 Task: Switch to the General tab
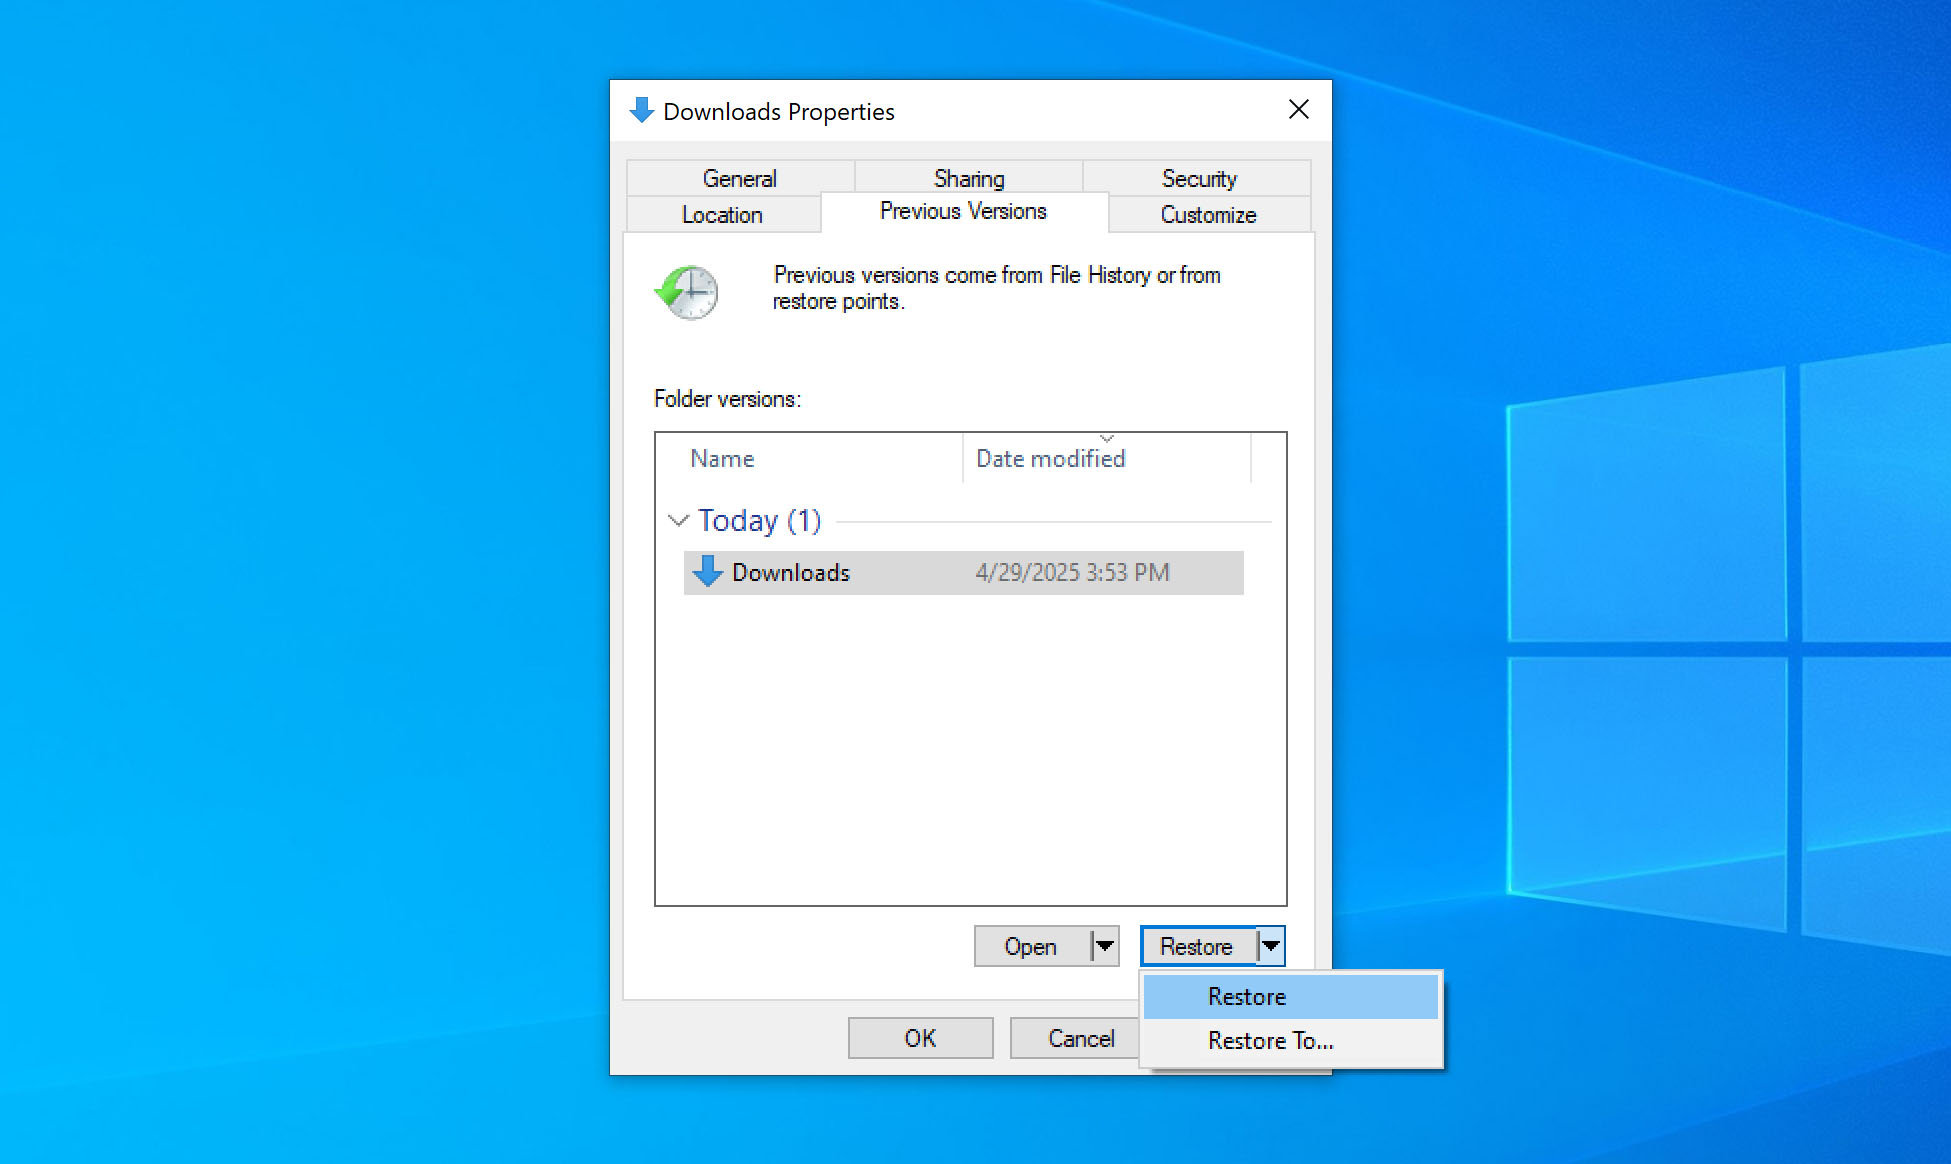coord(740,178)
